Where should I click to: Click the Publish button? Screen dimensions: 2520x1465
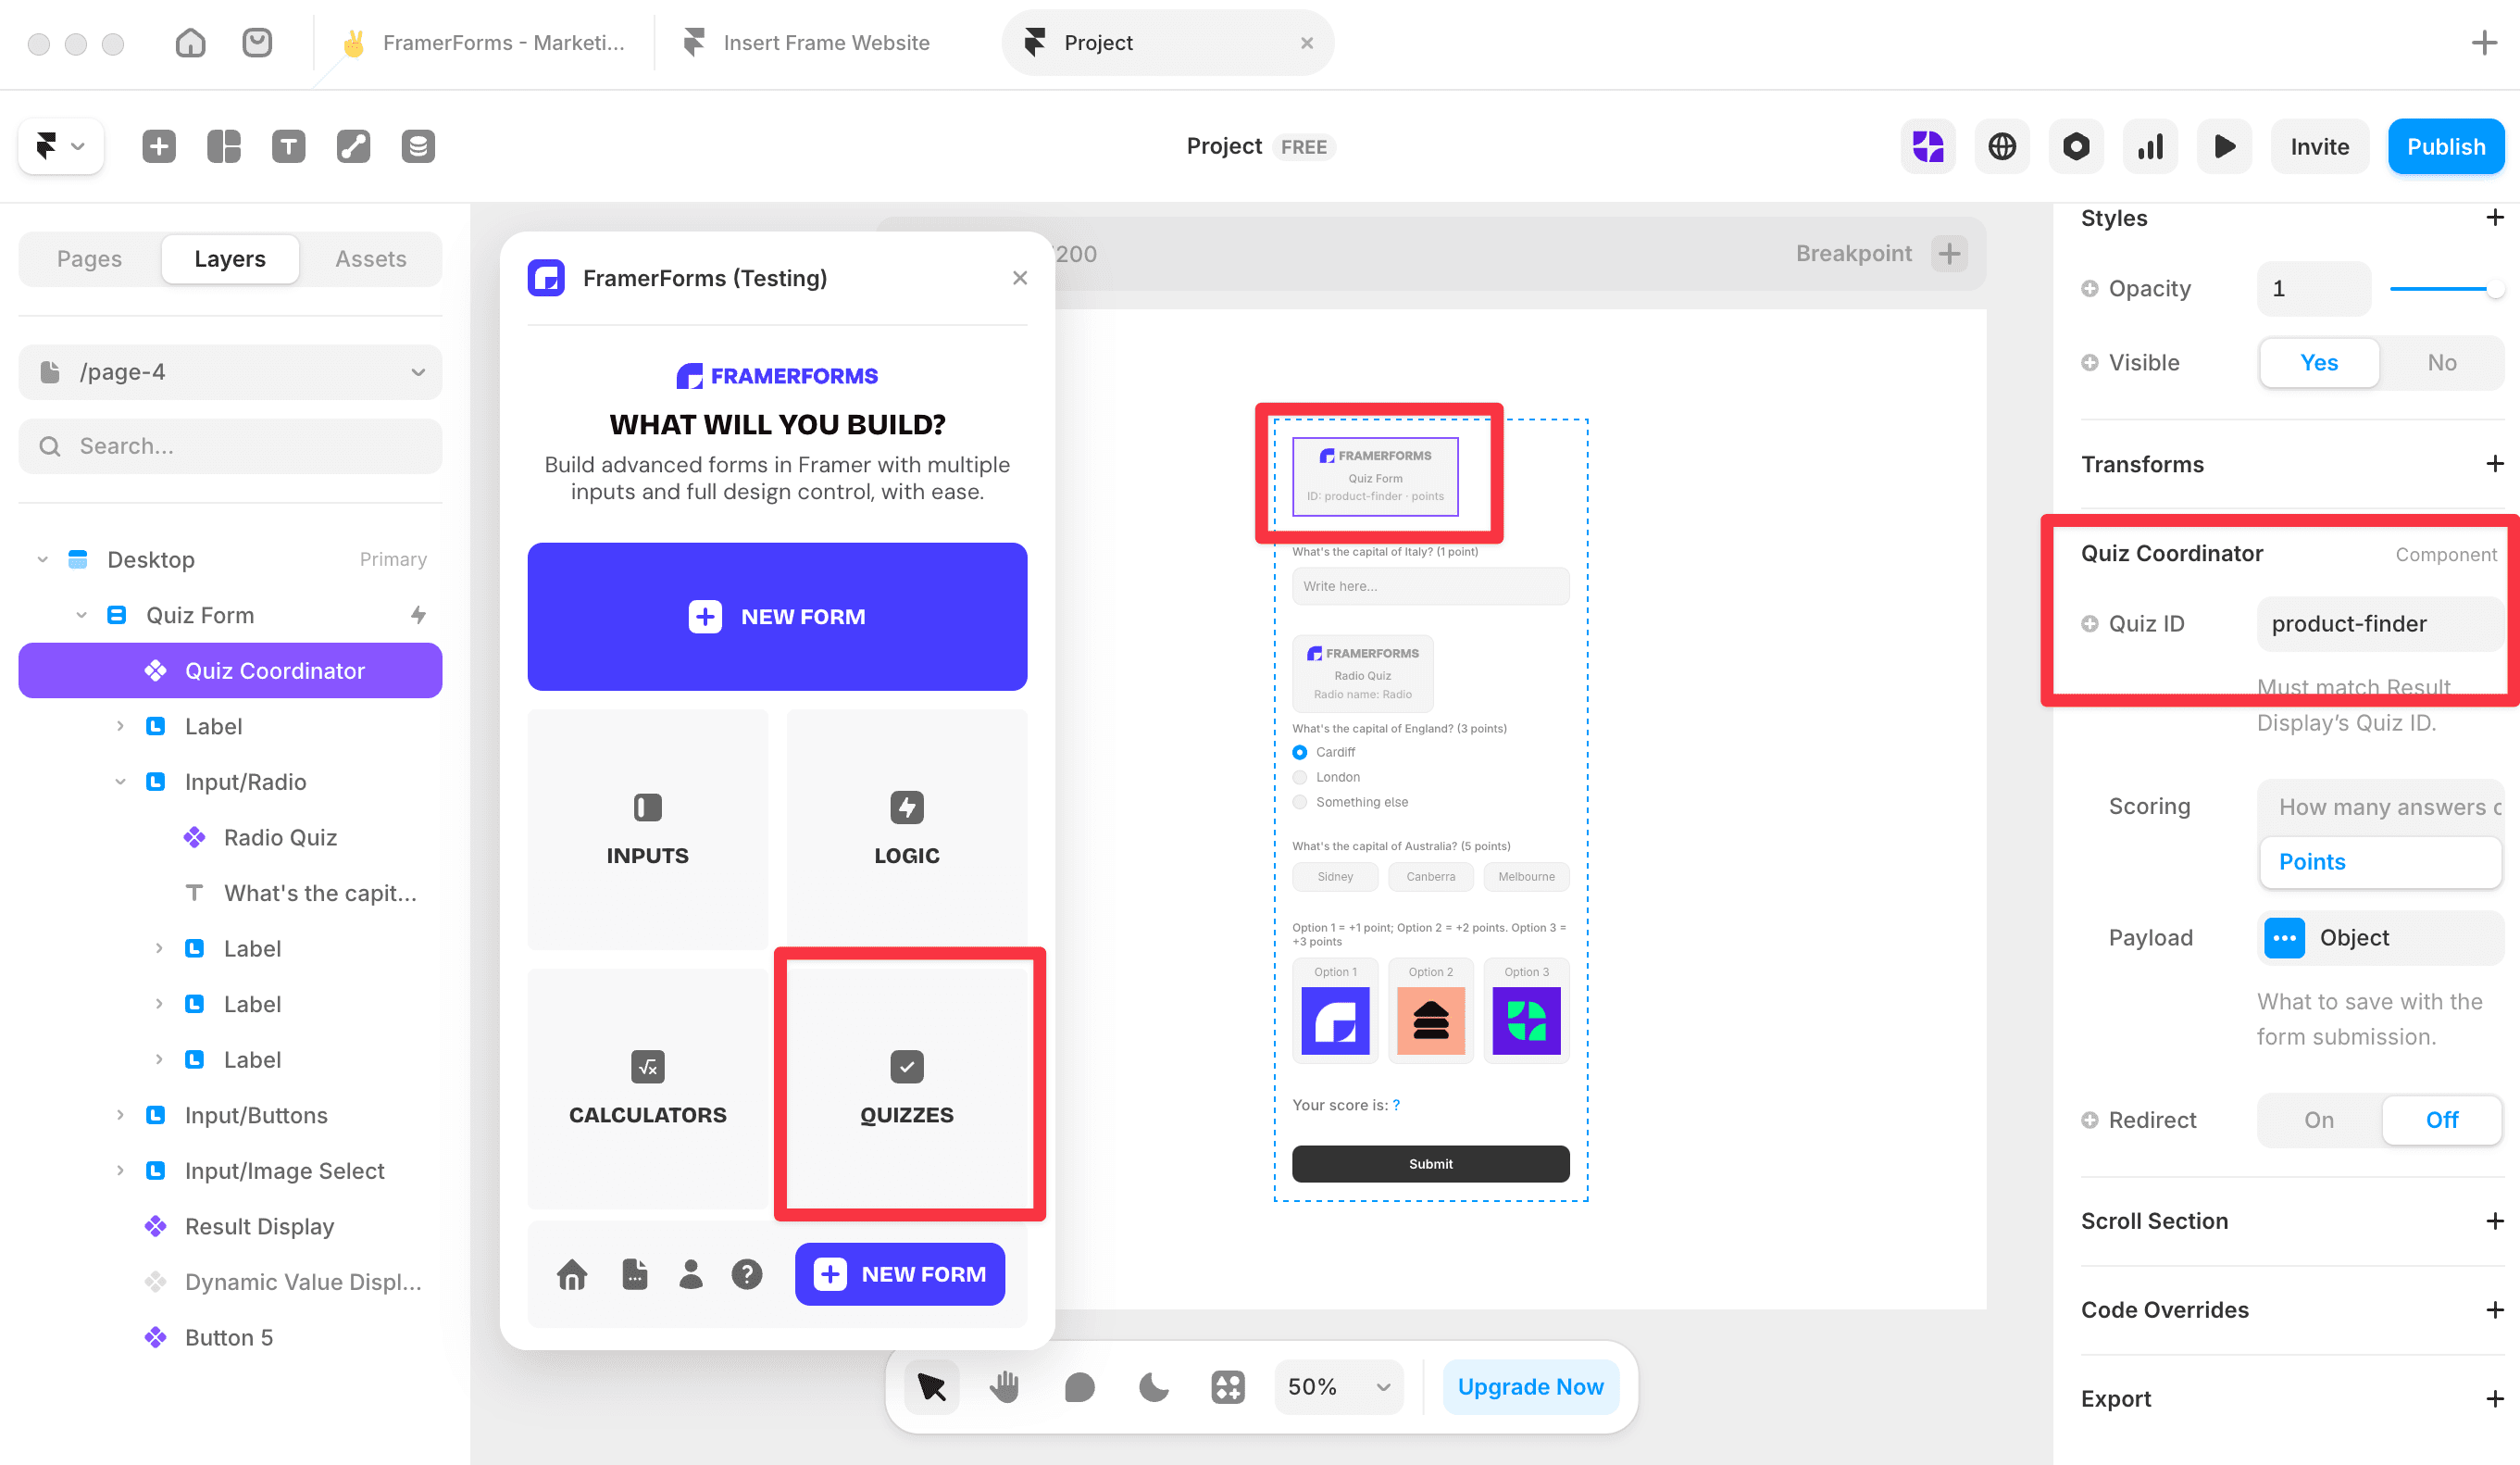pyautogui.click(x=2446, y=146)
